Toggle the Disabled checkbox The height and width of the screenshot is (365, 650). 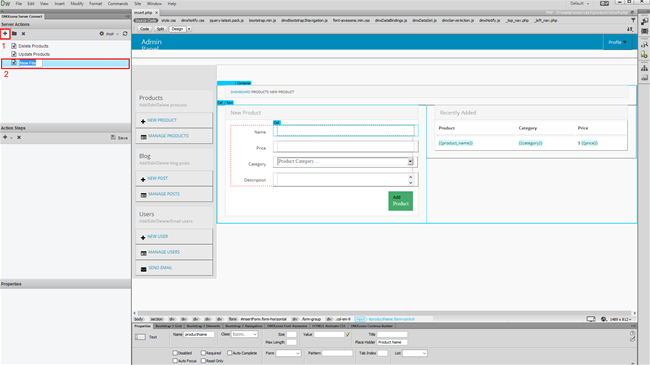[x=175, y=353]
